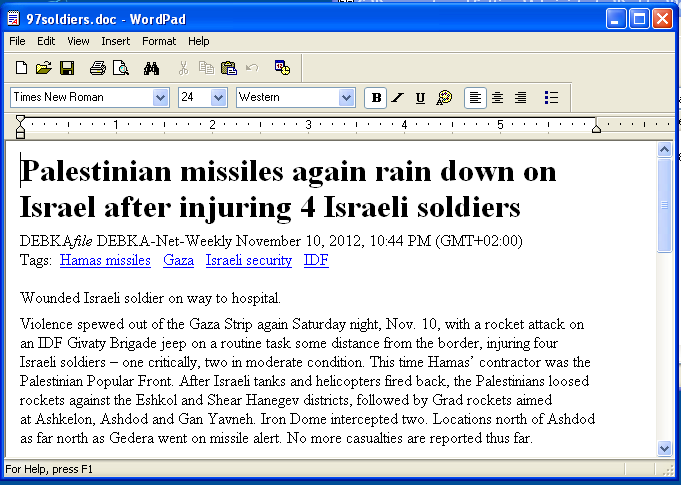The height and width of the screenshot is (485, 681).
Task: Click the scrollbar down arrow
Action: pos(664,448)
